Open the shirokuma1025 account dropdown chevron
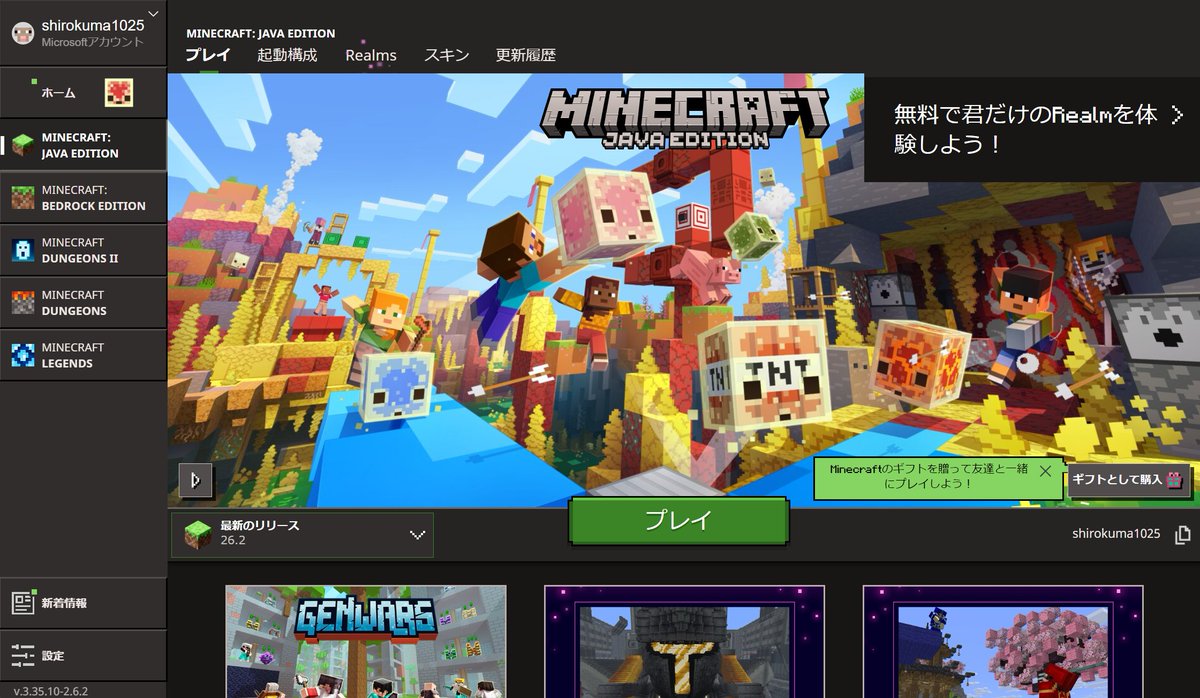Image resolution: width=1200 pixels, height=698 pixels. [153, 14]
